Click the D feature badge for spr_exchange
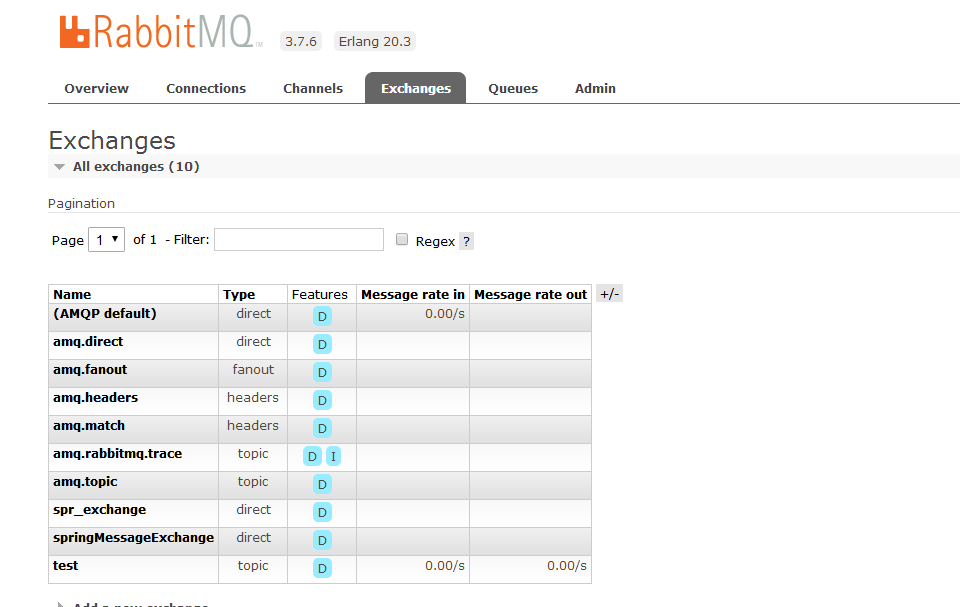 [x=322, y=513]
